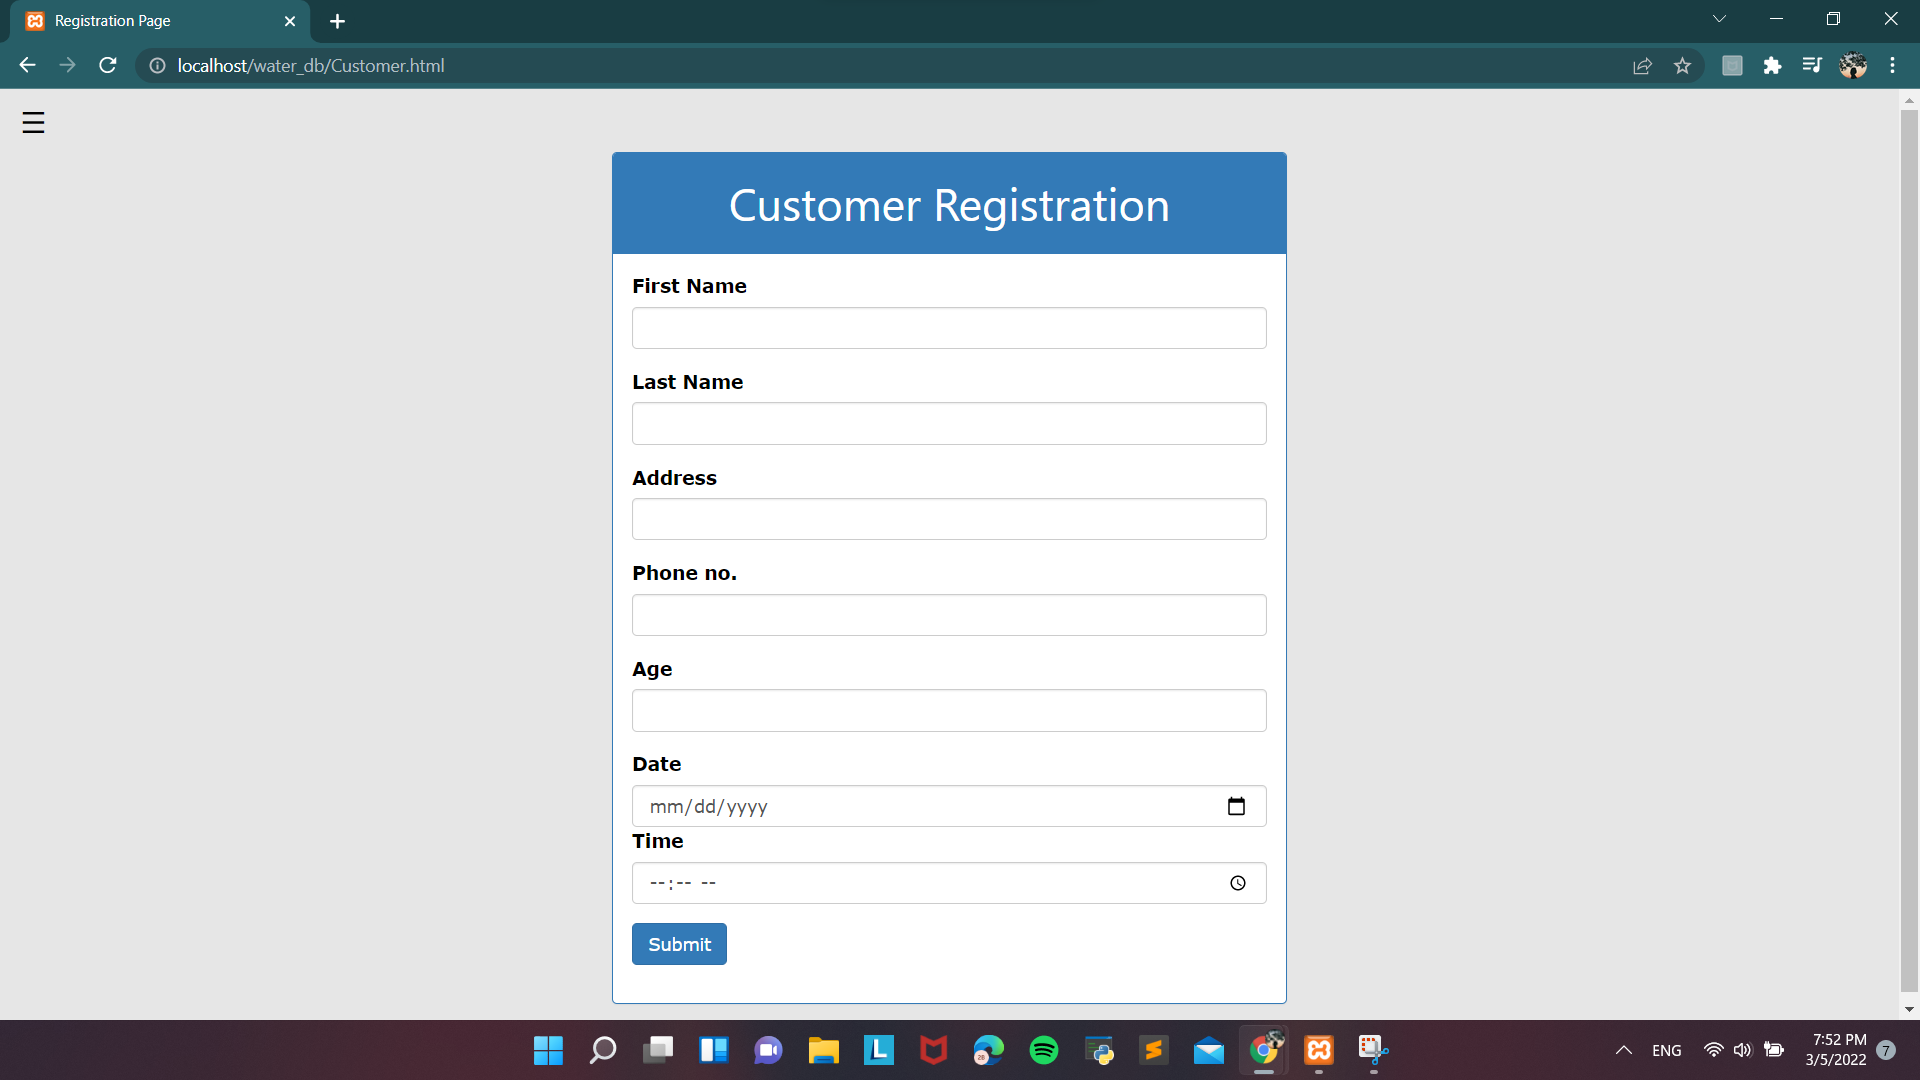Launch XAMPP from the taskbar
This screenshot has width=1920, height=1080.
pyautogui.click(x=1318, y=1050)
